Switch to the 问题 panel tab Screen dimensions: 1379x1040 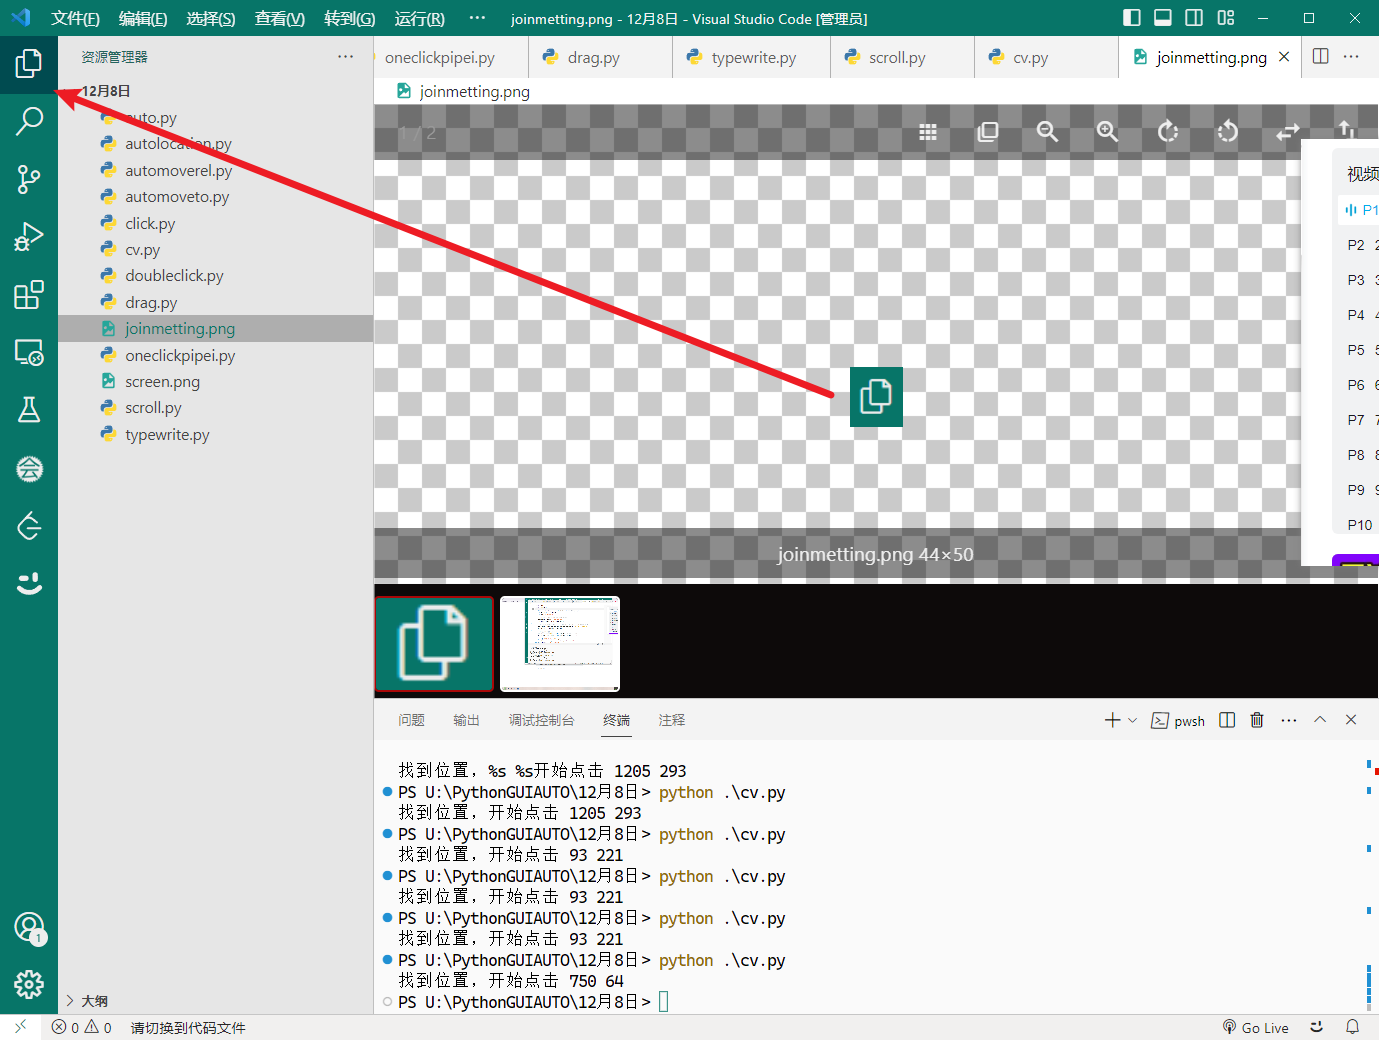pos(411,720)
